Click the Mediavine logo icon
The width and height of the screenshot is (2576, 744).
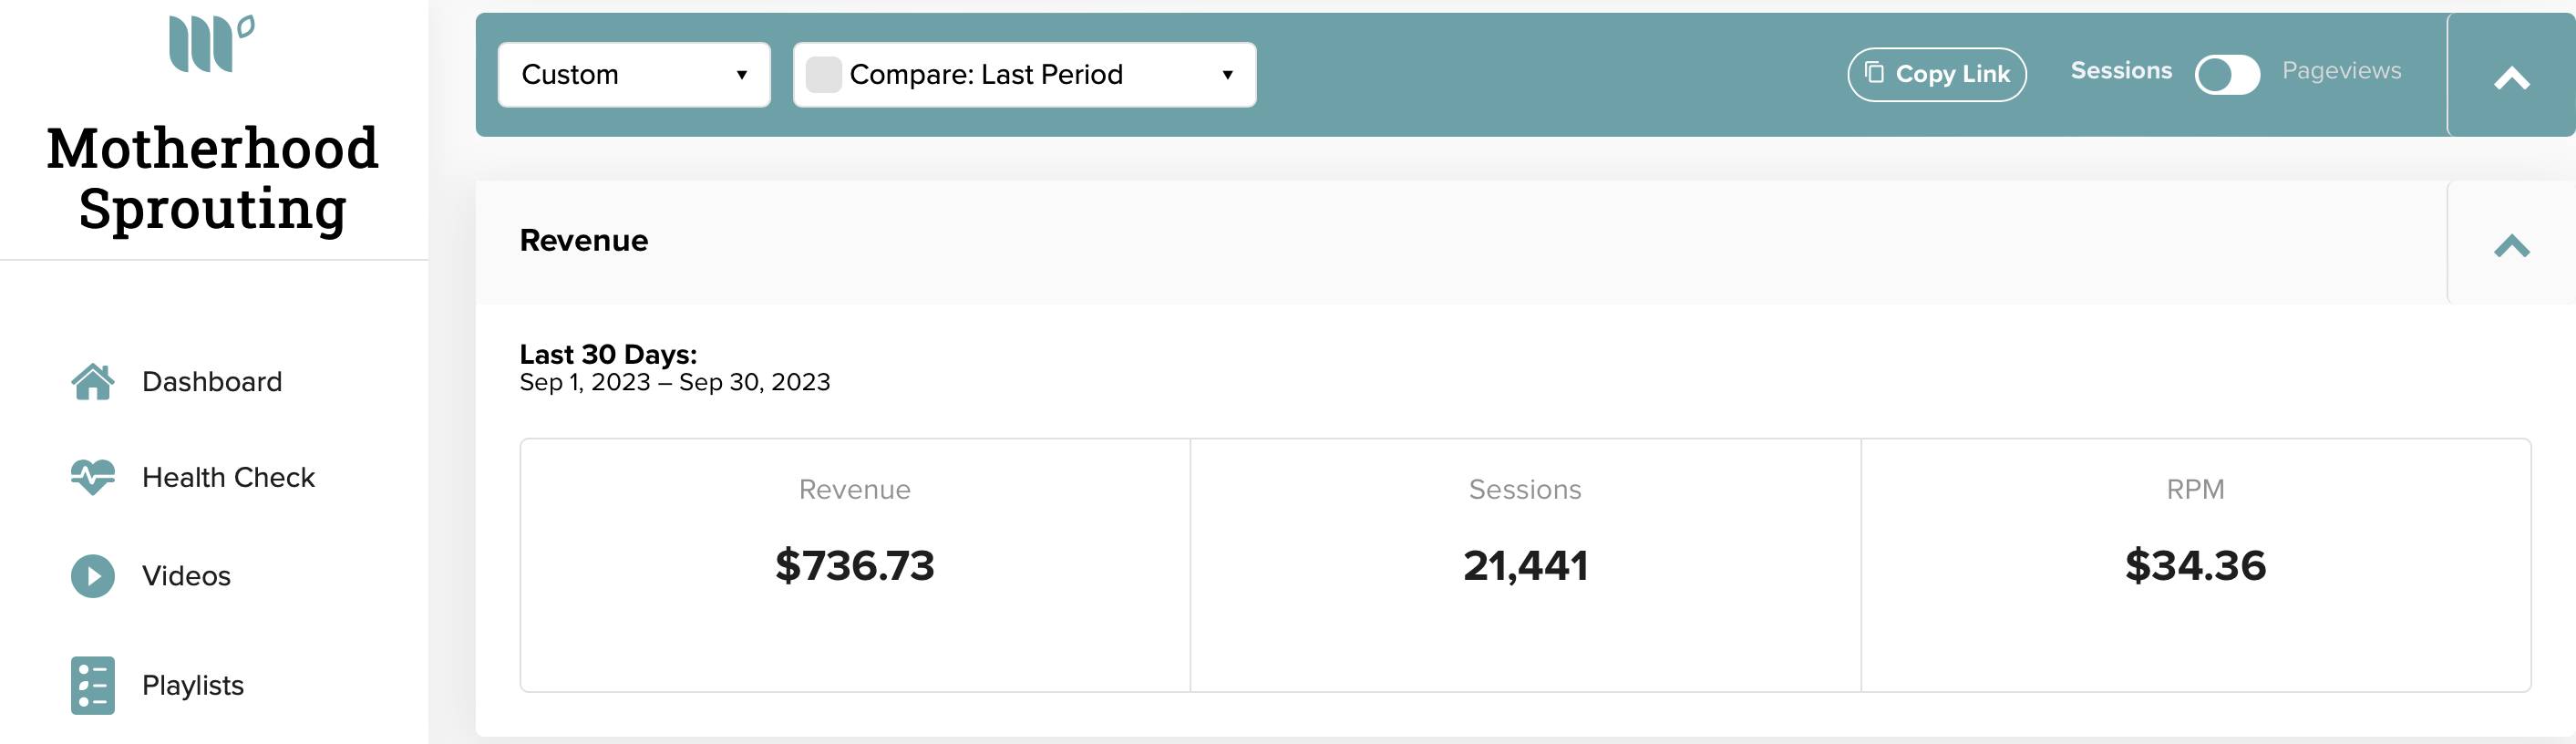[x=211, y=44]
